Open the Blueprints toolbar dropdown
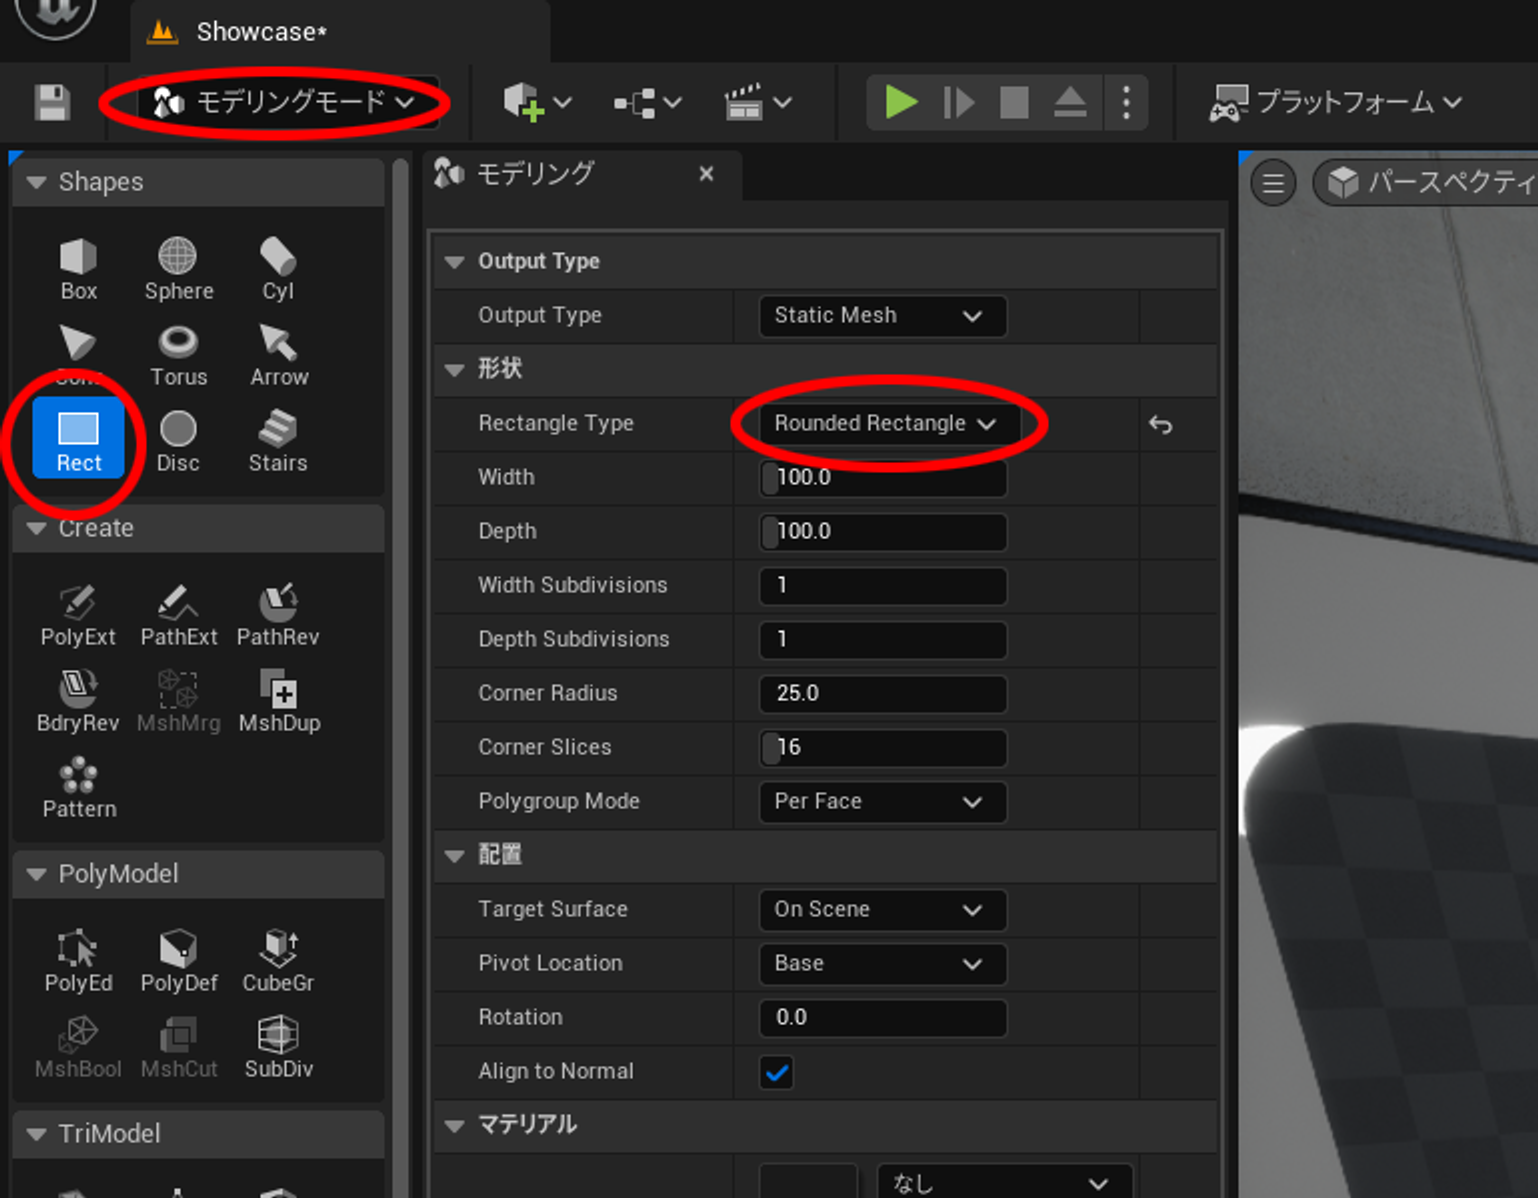 [647, 102]
